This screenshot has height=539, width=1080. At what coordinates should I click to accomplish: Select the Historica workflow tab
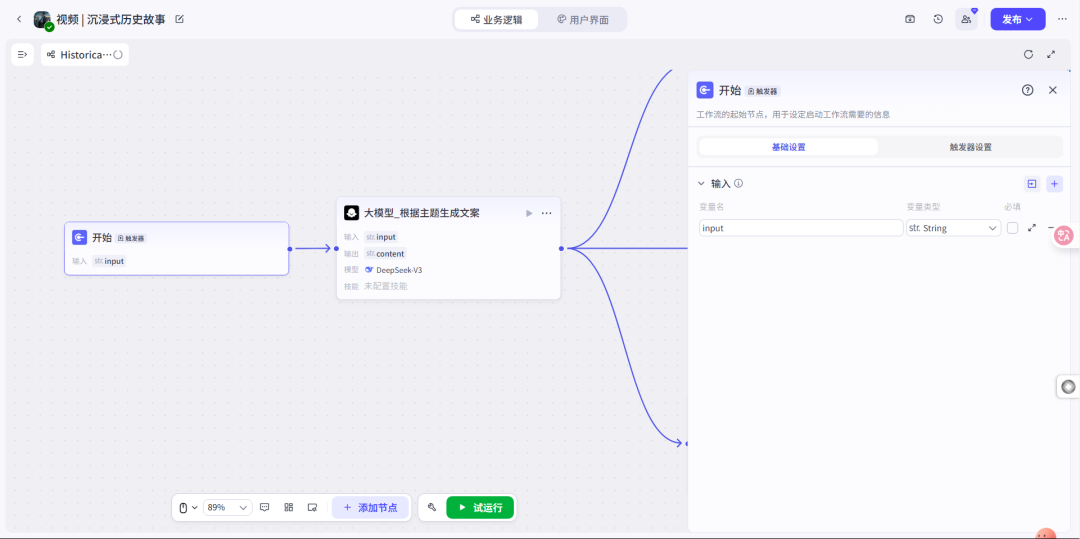(x=84, y=54)
